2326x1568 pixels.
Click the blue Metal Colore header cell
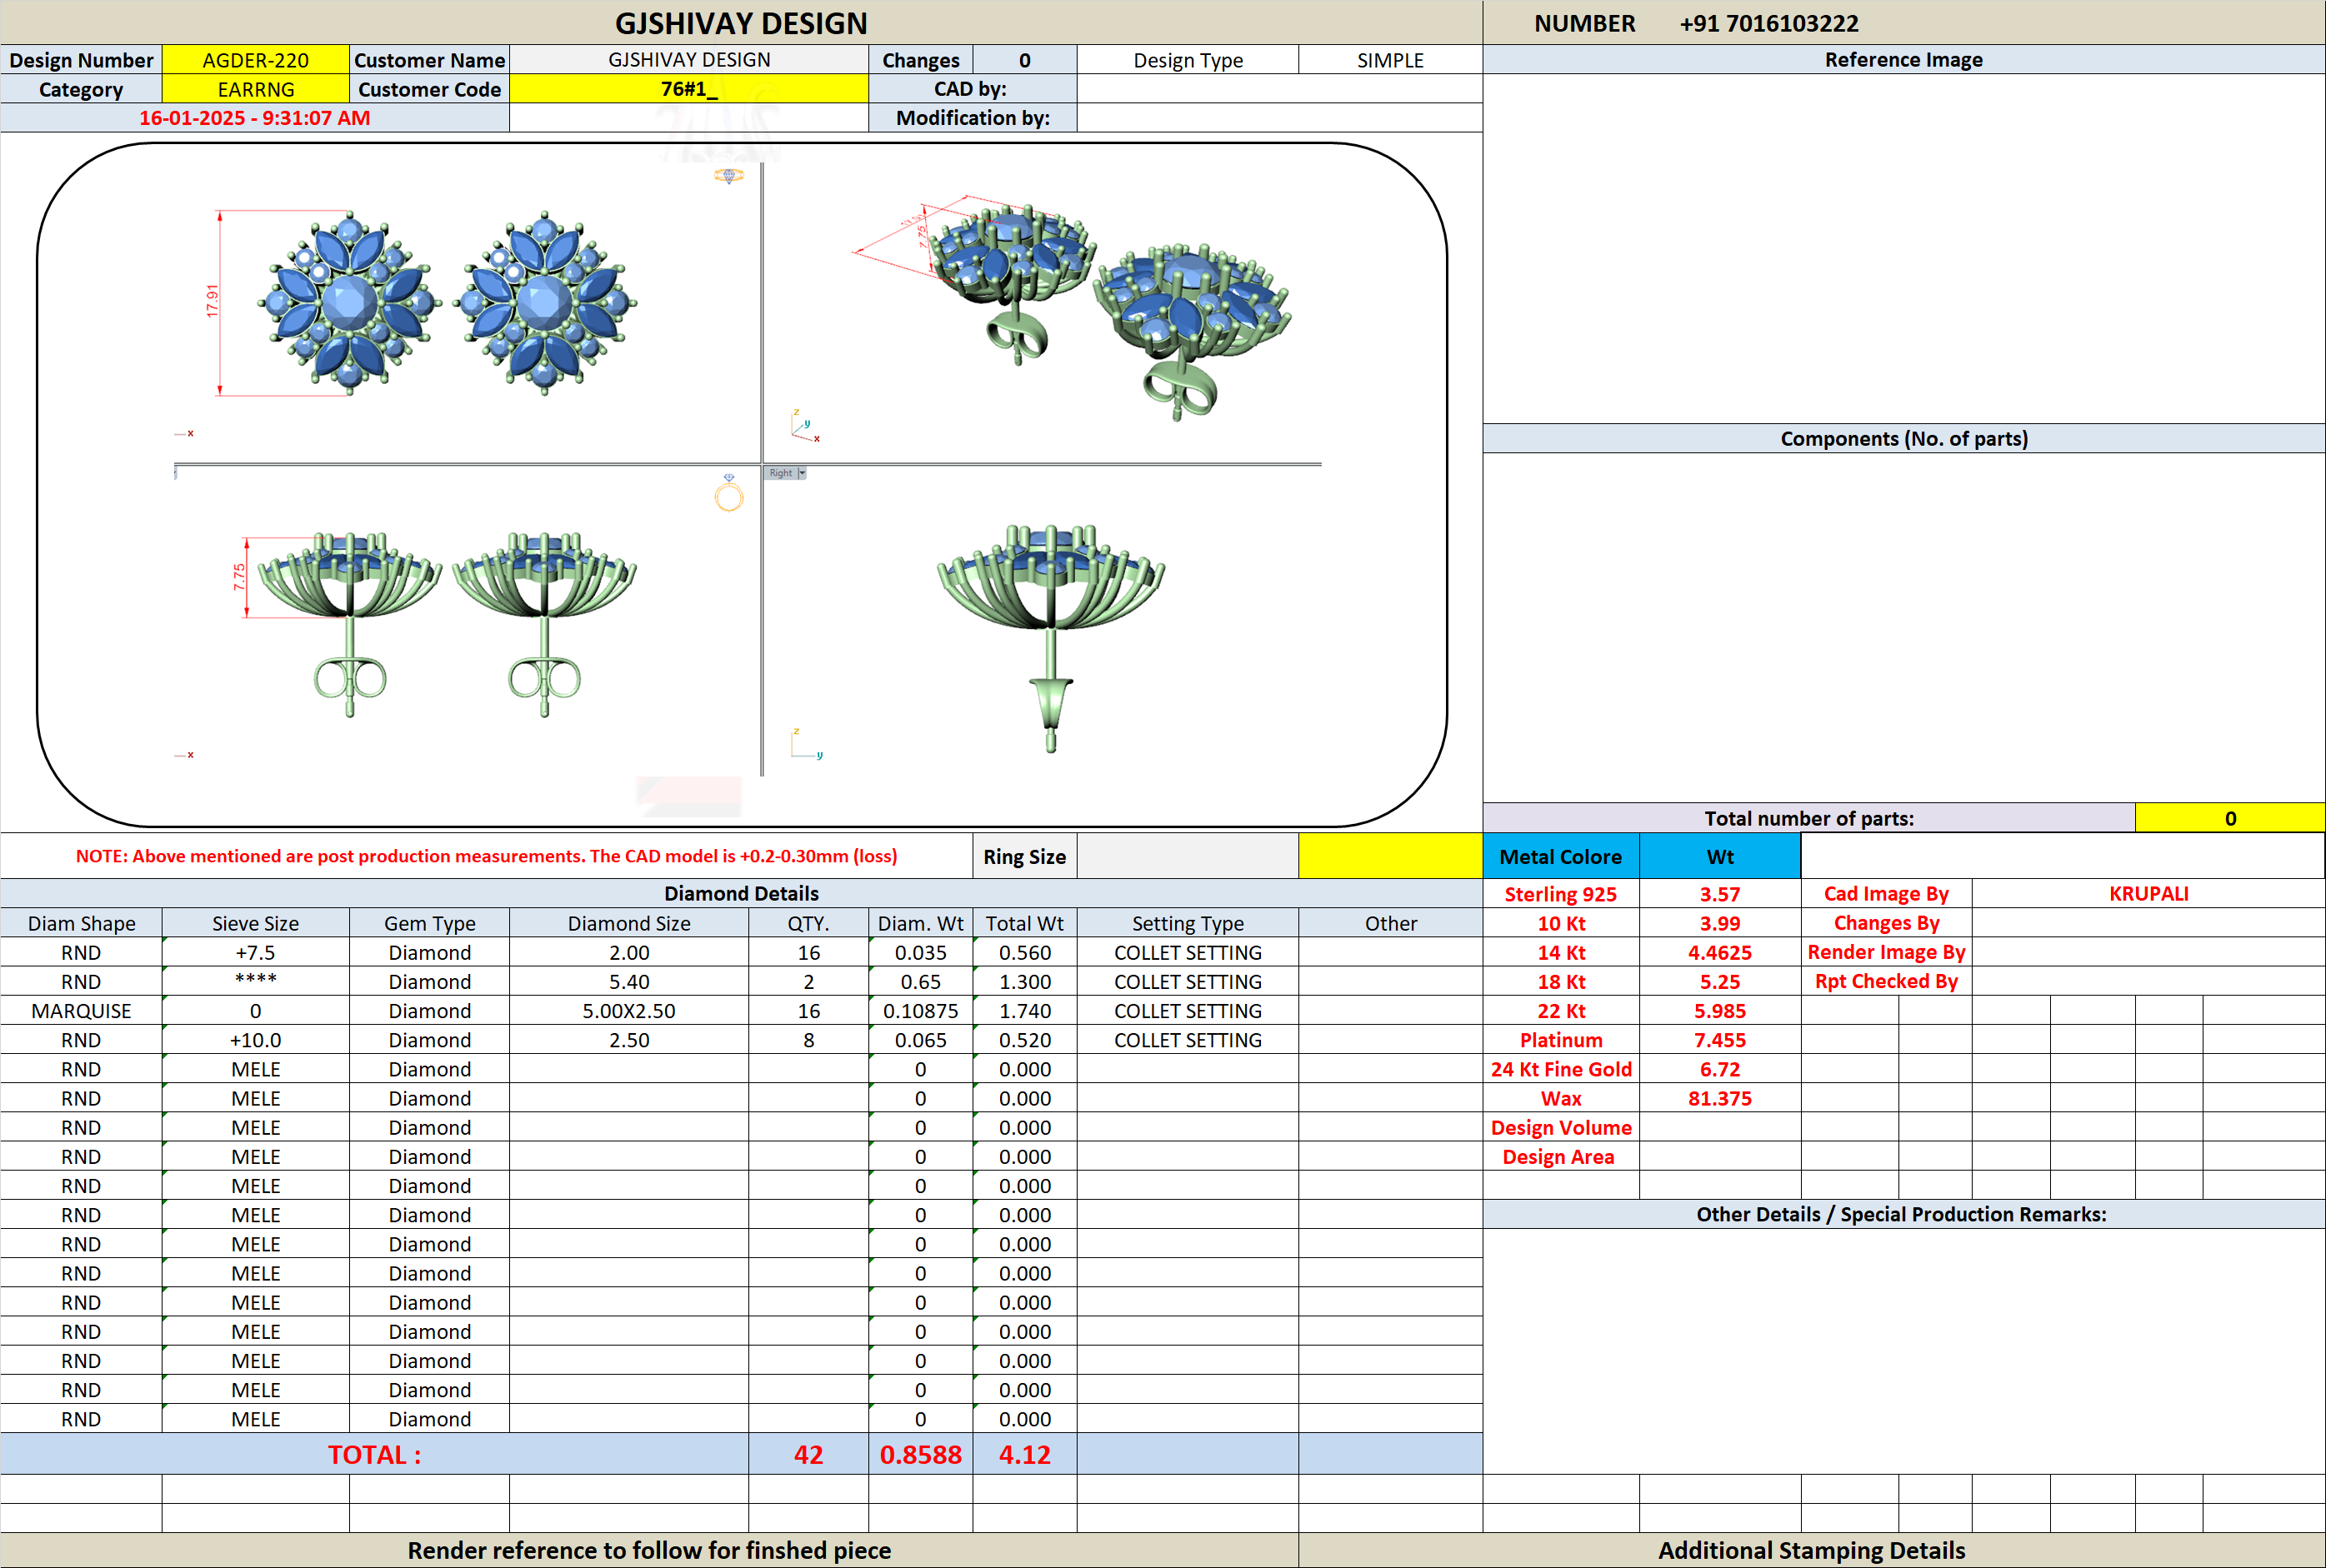coord(1561,856)
